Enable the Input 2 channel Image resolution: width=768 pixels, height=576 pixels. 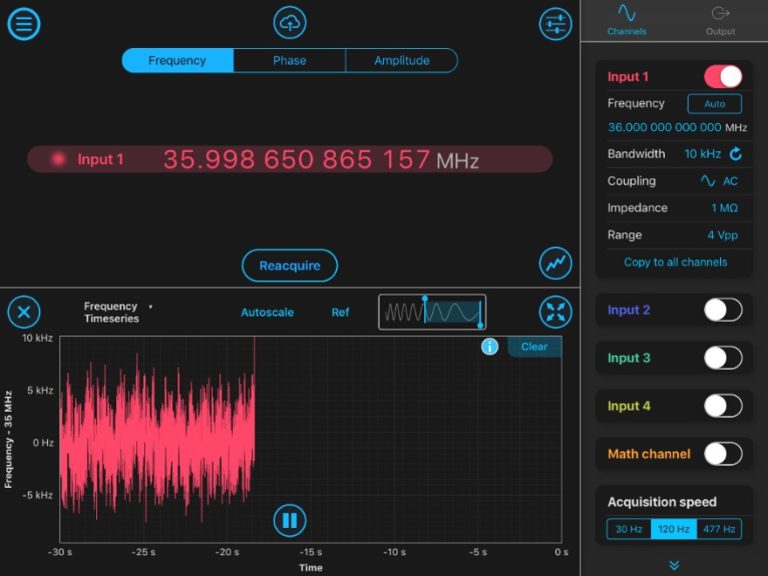pyautogui.click(x=723, y=310)
